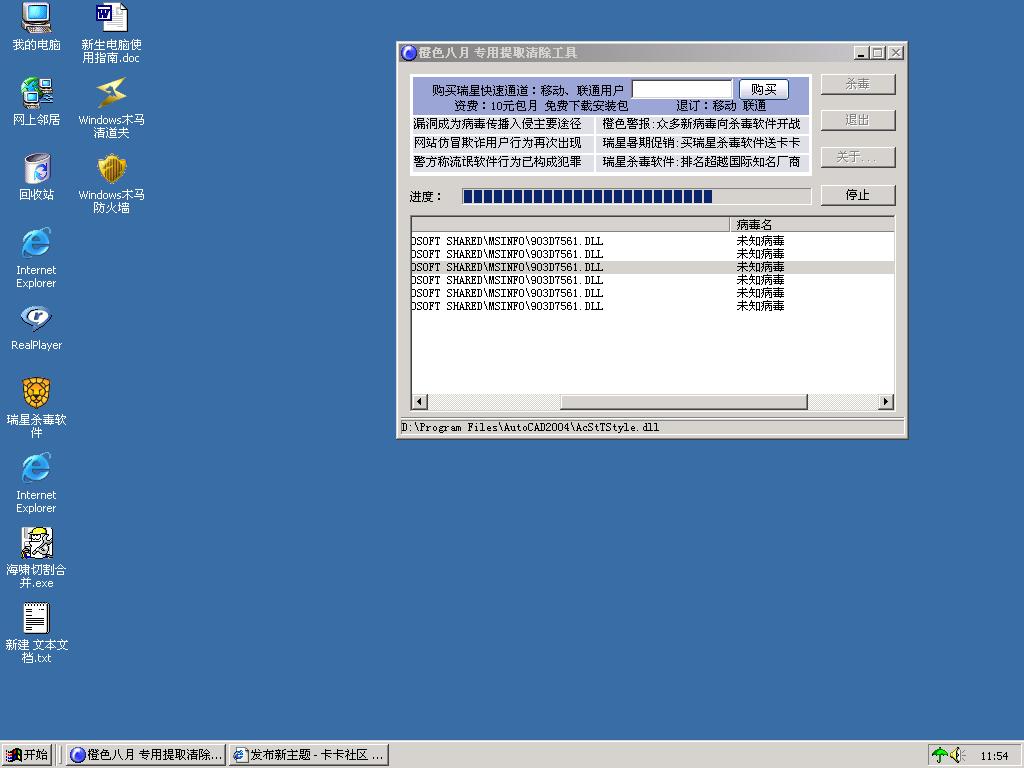Viewport: 1024px width, 768px height.
Task: Select the Internet Explorer icon above RealPlayer
Action: tap(36, 244)
